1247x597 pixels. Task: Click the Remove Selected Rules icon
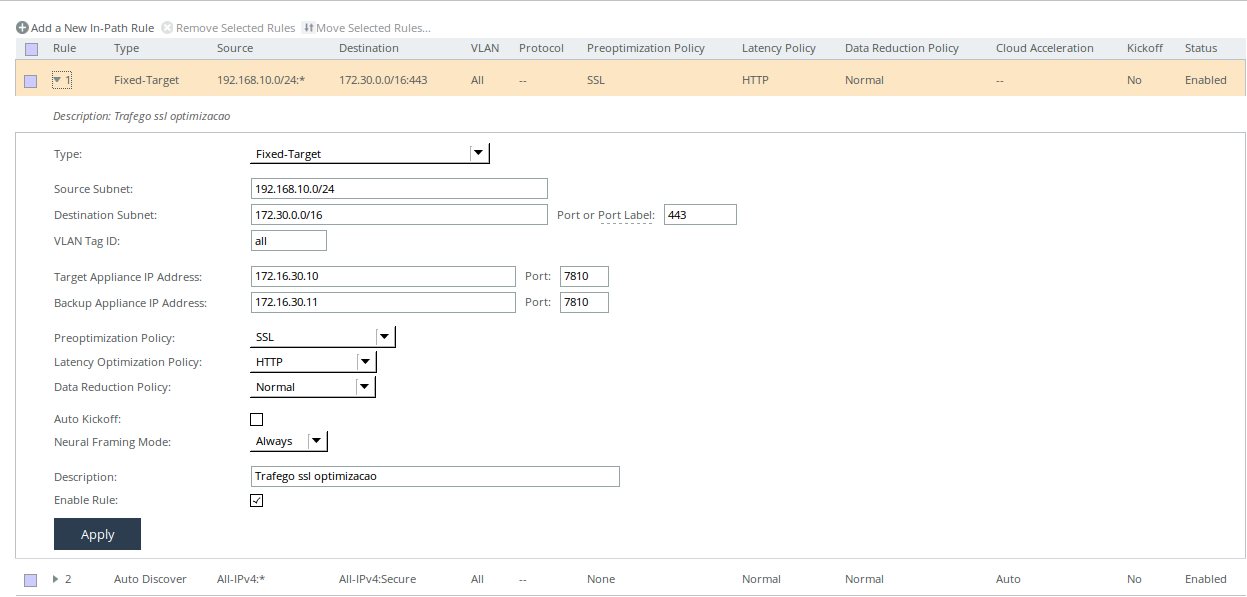(x=167, y=28)
